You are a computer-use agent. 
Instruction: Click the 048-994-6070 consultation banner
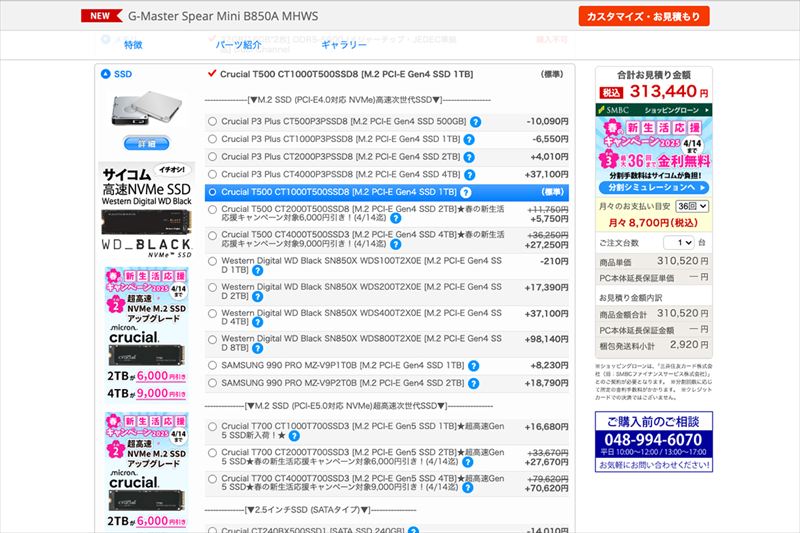click(654, 442)
